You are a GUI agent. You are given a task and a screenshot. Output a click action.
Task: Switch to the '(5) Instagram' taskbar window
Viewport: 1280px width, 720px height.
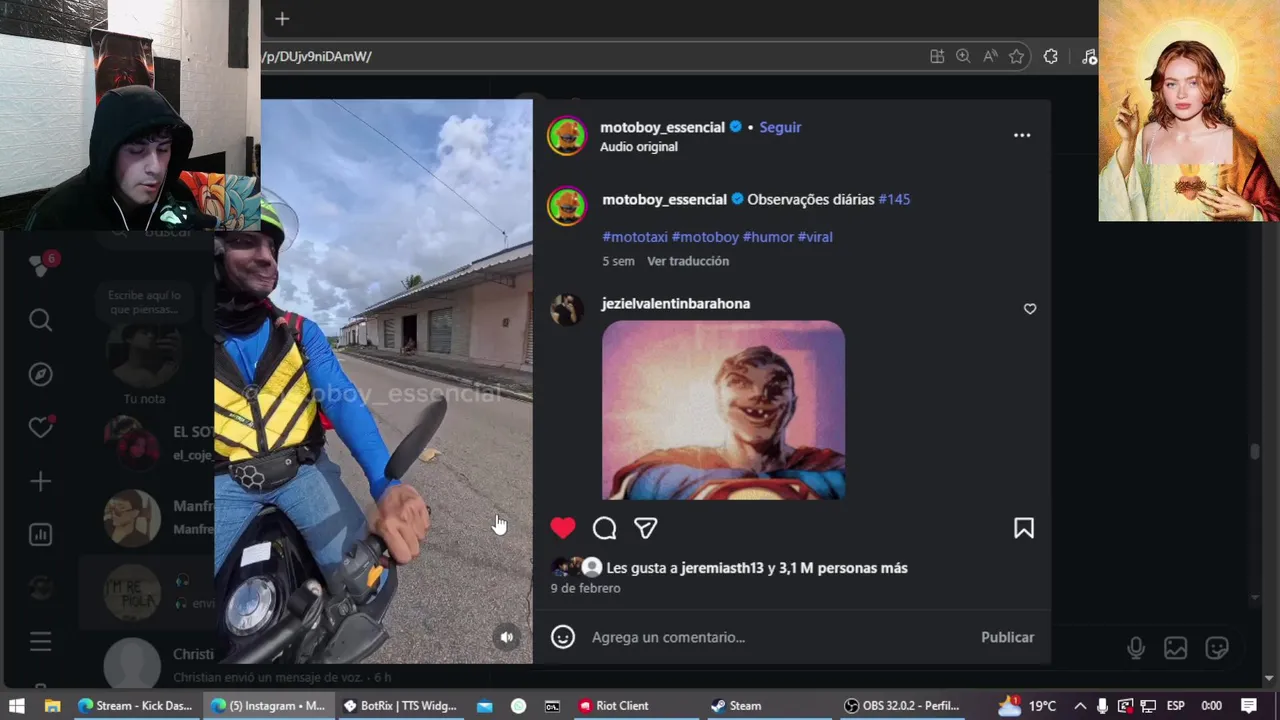[x=268, y=705]
